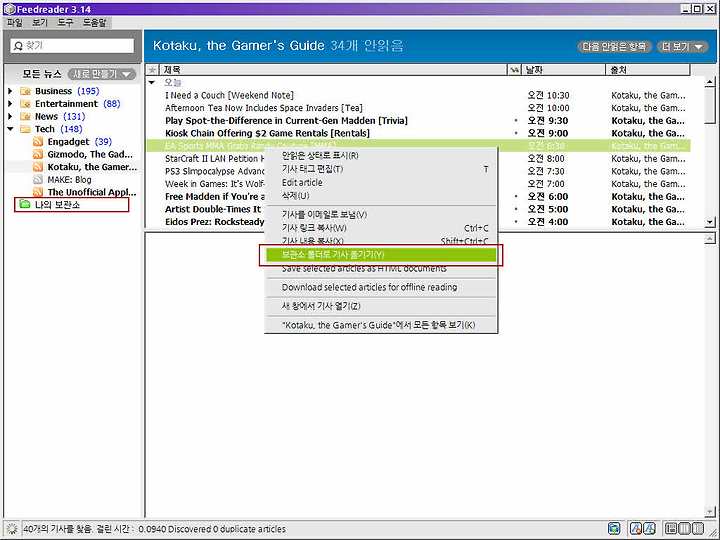Choose 삭제 in context menu

tap(381, 196)
